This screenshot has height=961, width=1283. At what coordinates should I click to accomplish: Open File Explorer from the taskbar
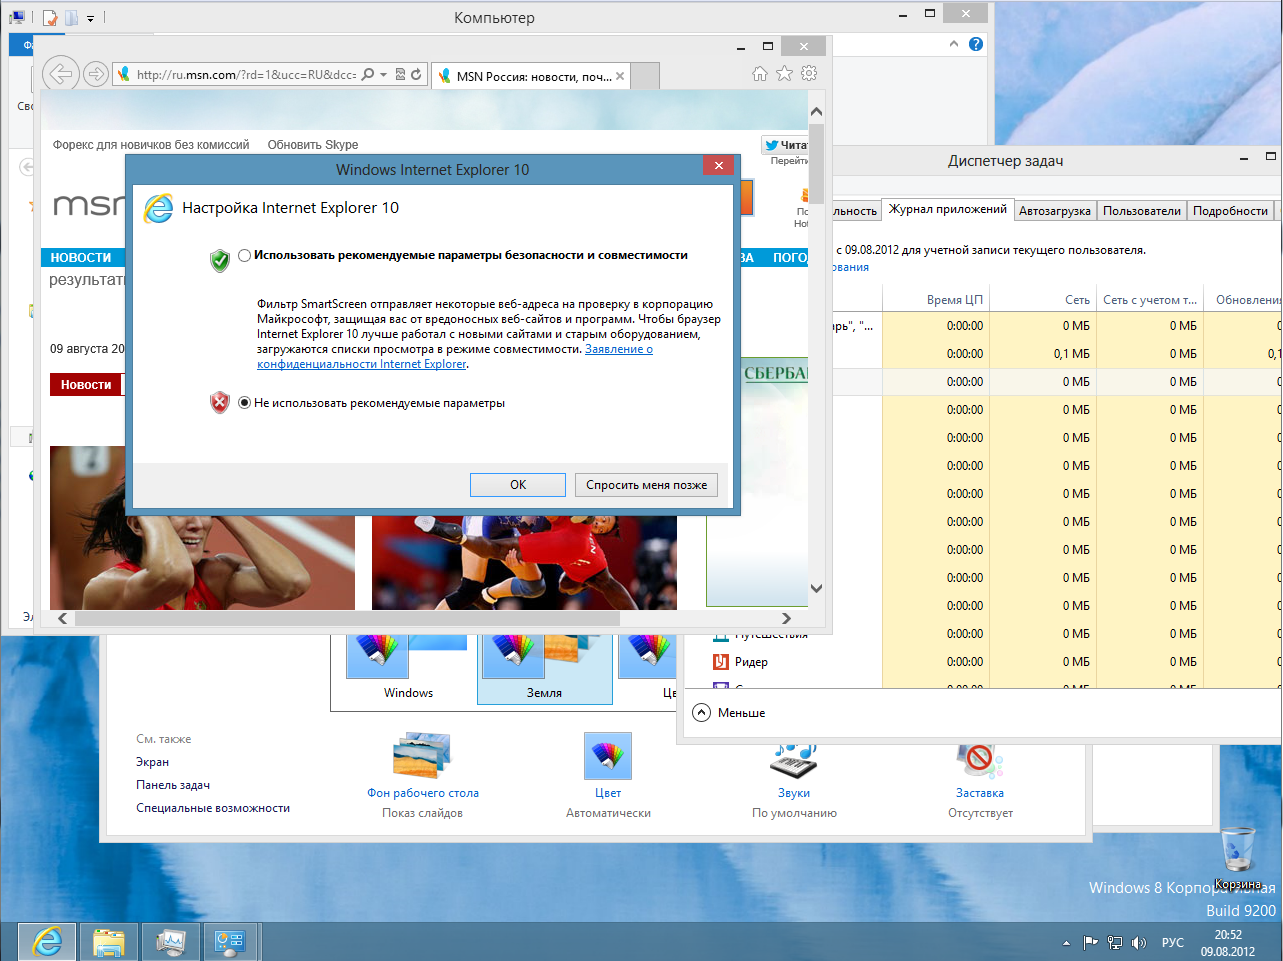point(108,941)
